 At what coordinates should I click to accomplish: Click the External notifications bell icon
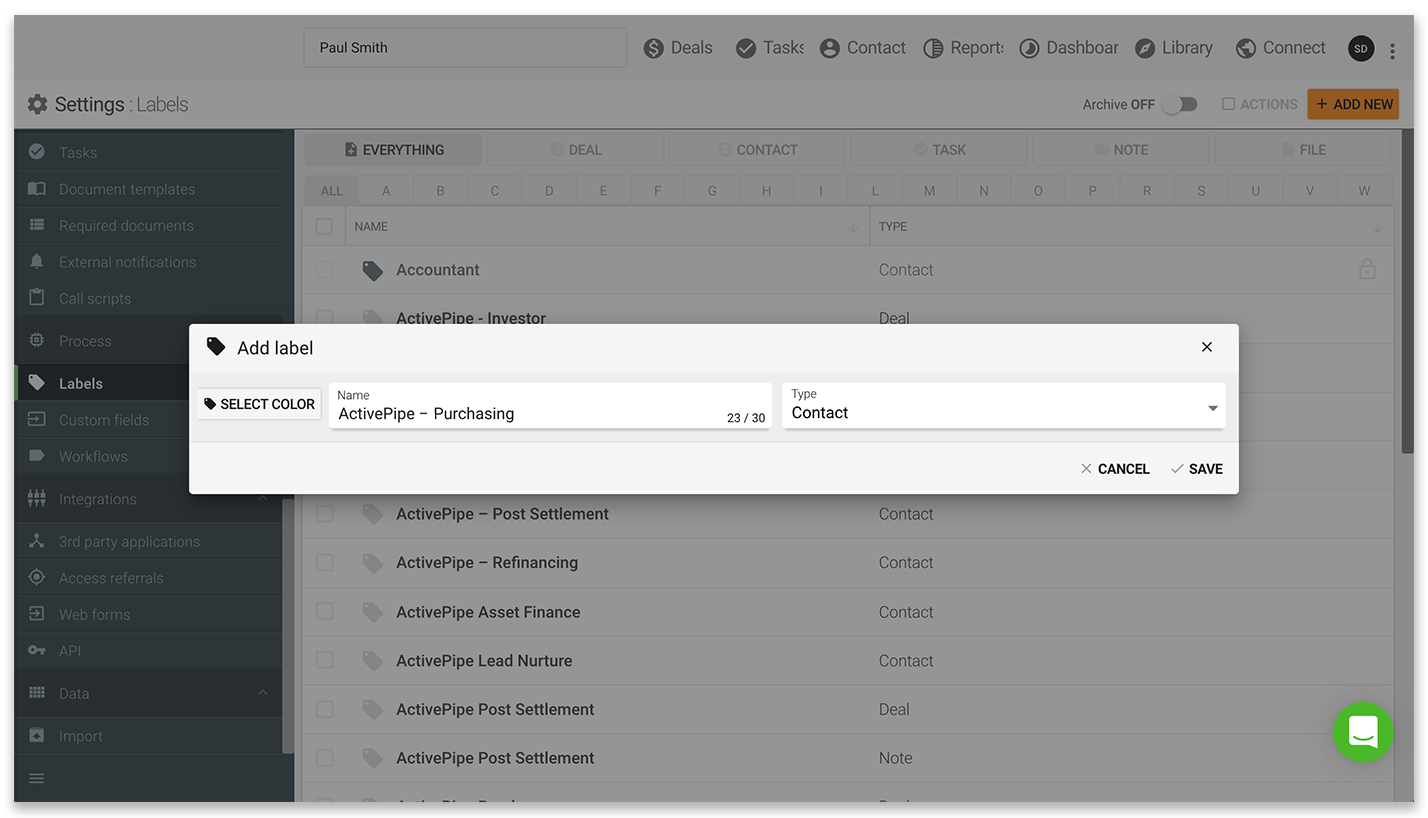pyautogui.click(x=37, y=261)
